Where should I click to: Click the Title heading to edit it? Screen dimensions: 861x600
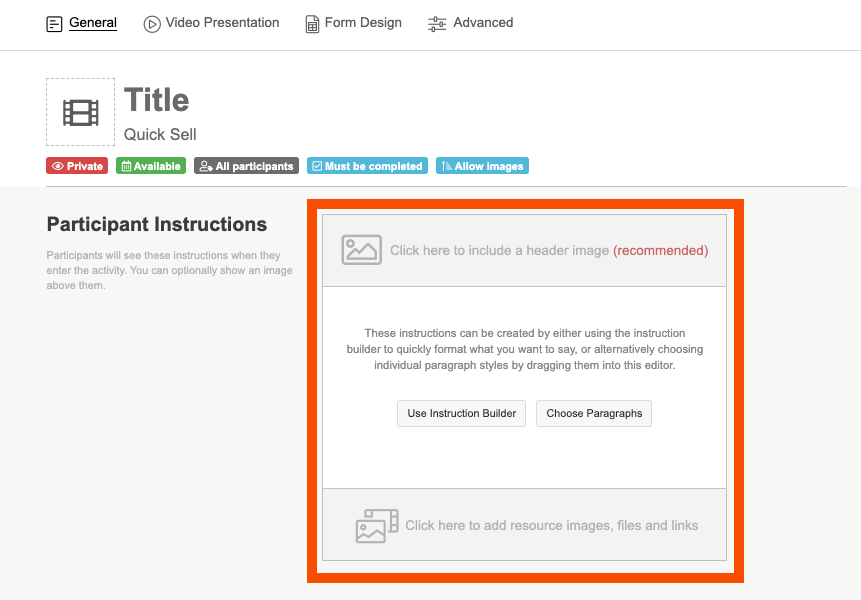click(156, 100)
